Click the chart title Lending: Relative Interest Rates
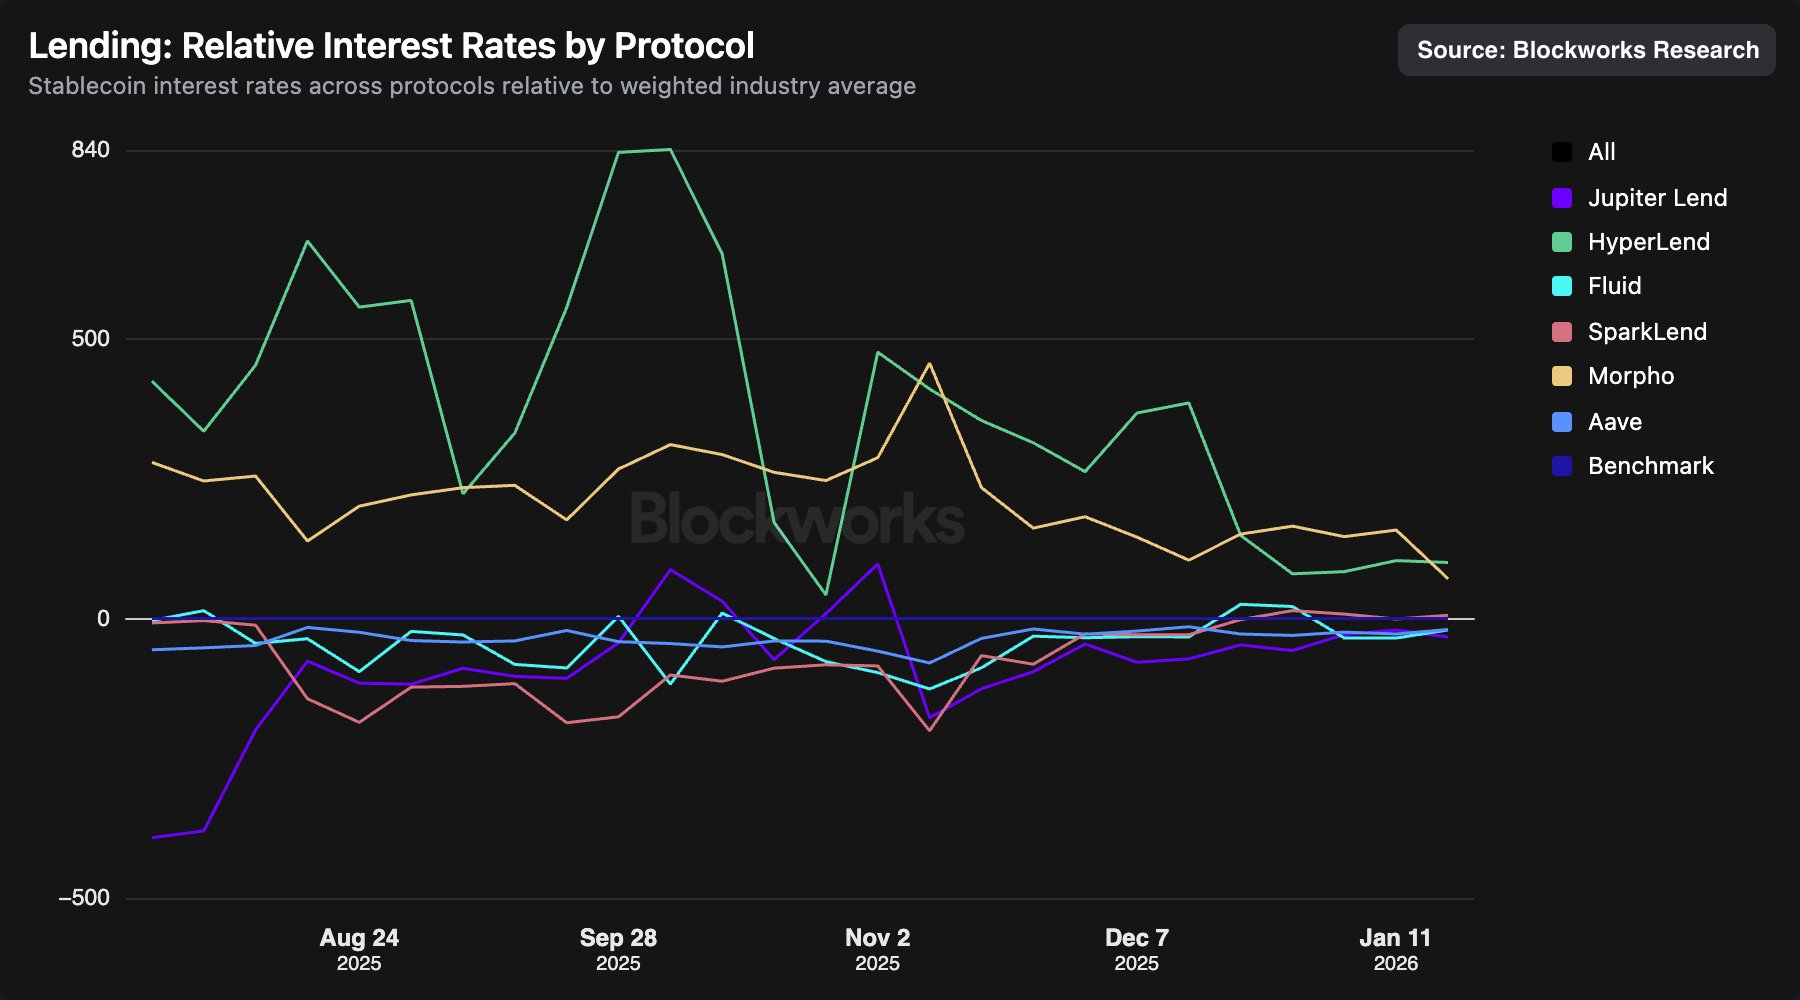 391,46
